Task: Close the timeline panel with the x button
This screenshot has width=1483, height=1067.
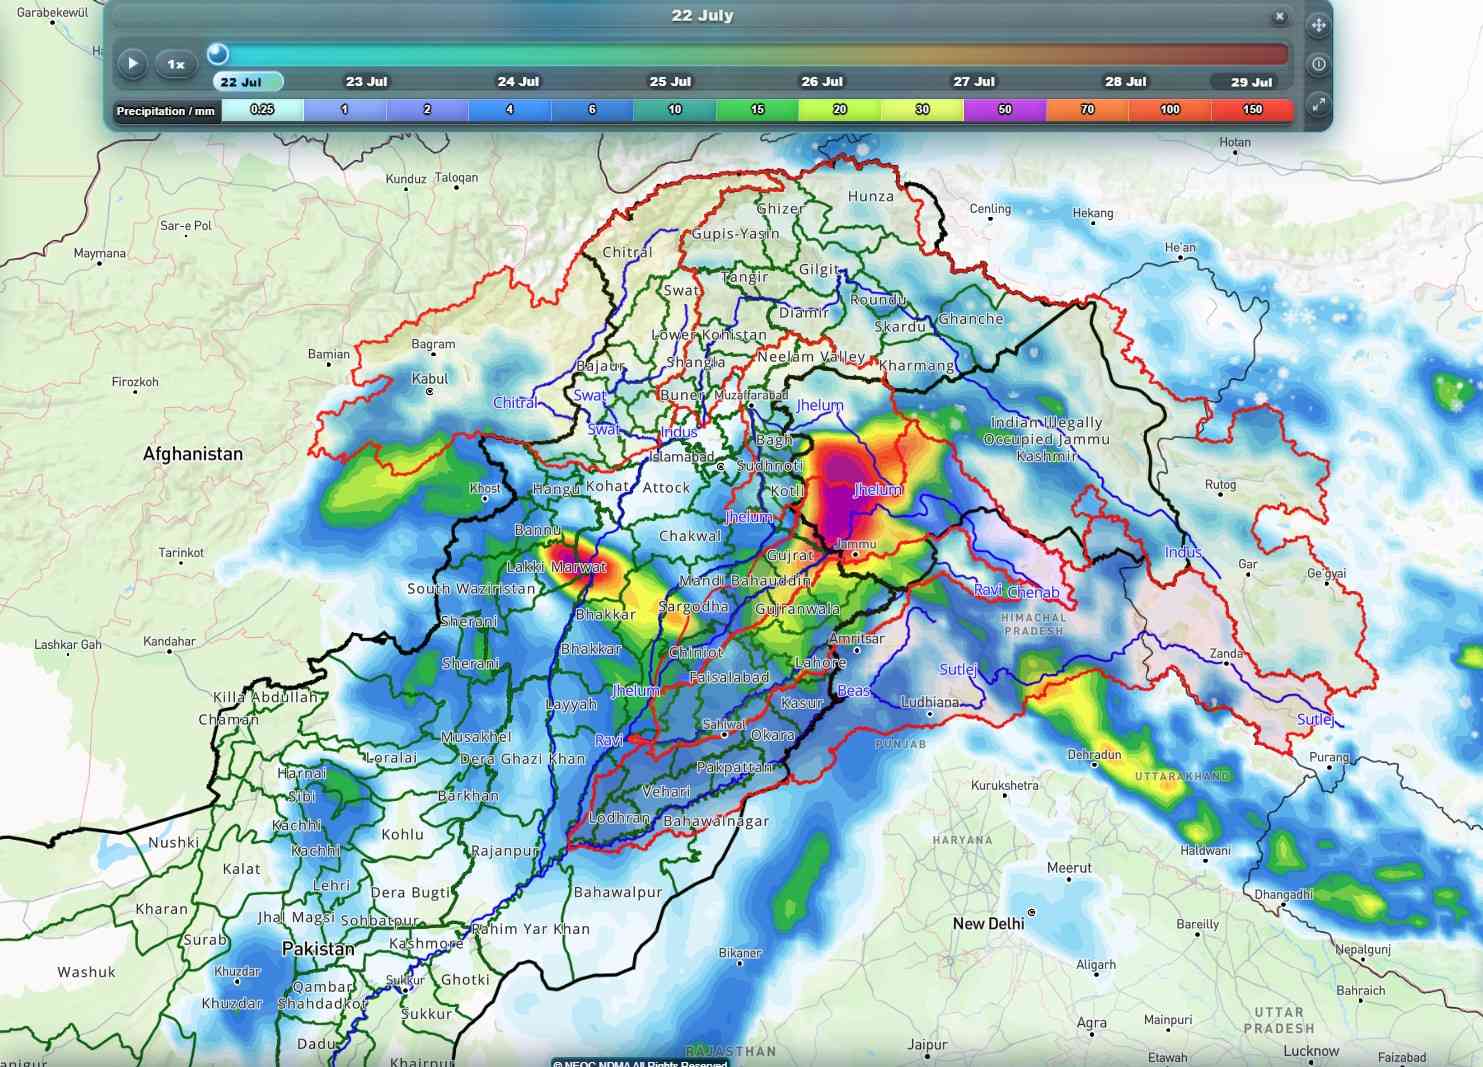Action: (x=1279, y=16)
